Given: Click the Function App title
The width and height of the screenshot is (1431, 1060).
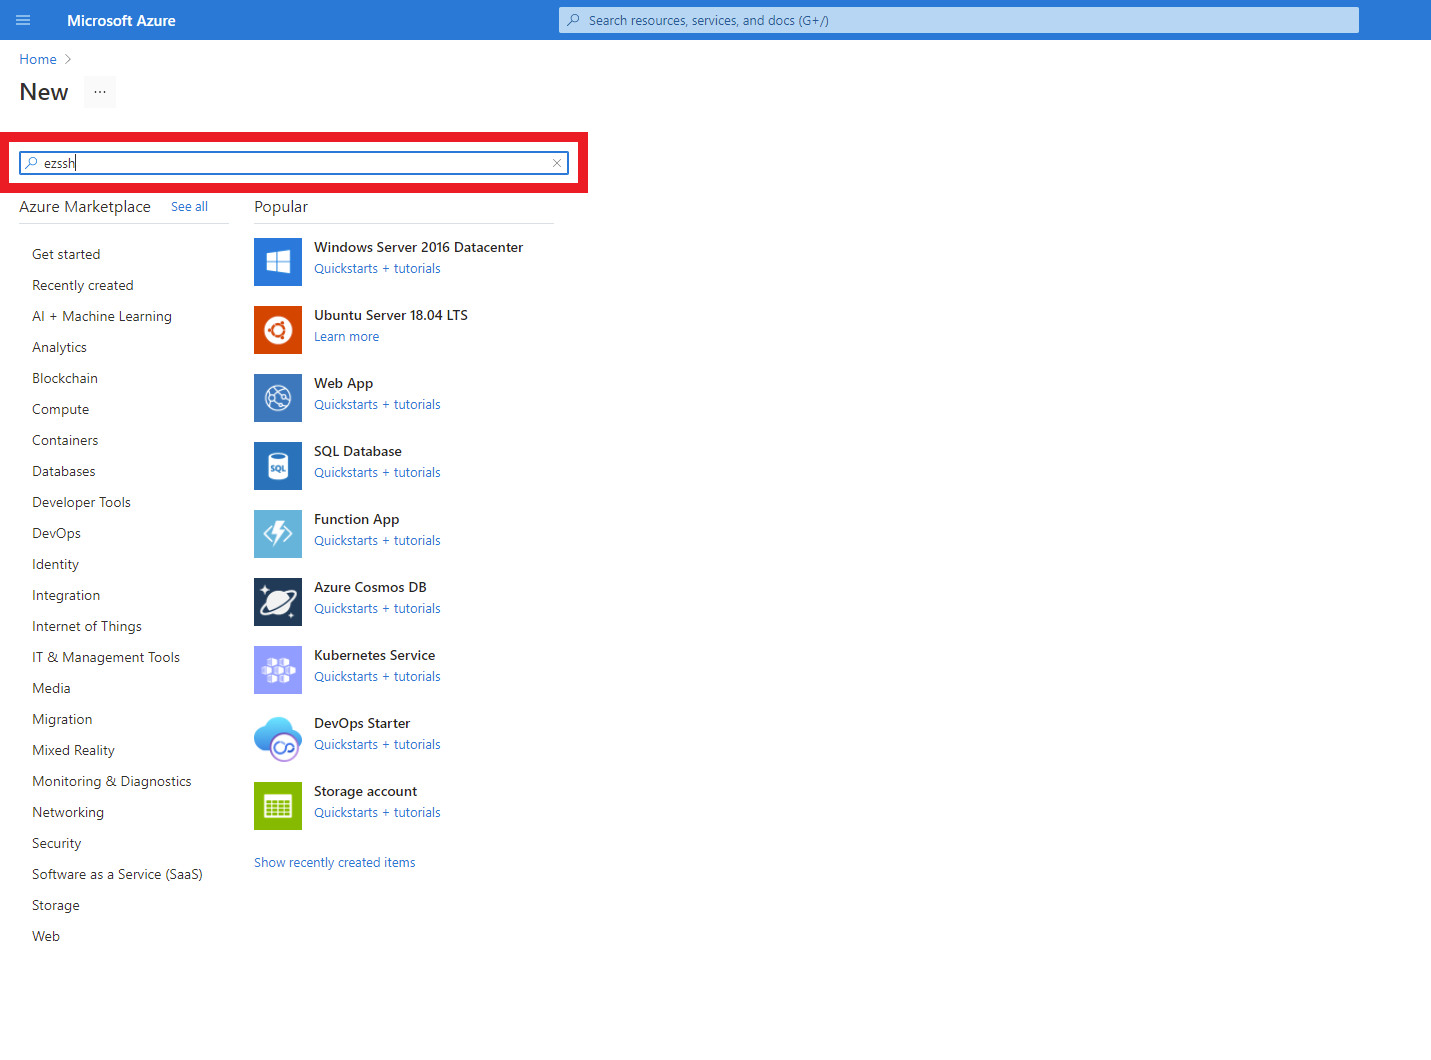Looking at the screenshot, I should click(356, 519).
